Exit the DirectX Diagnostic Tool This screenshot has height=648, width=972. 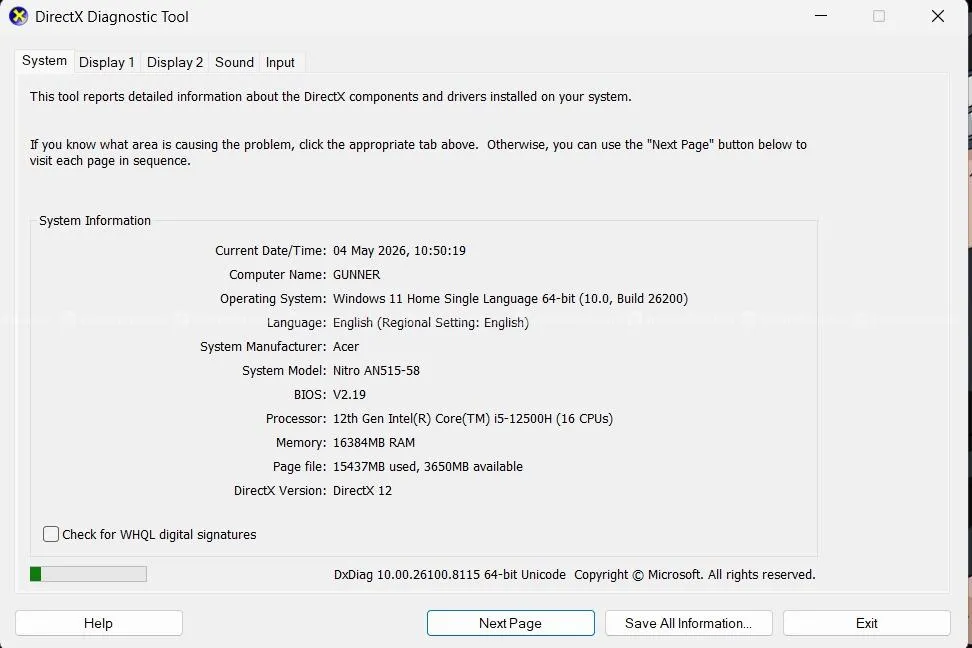[867, 623]
